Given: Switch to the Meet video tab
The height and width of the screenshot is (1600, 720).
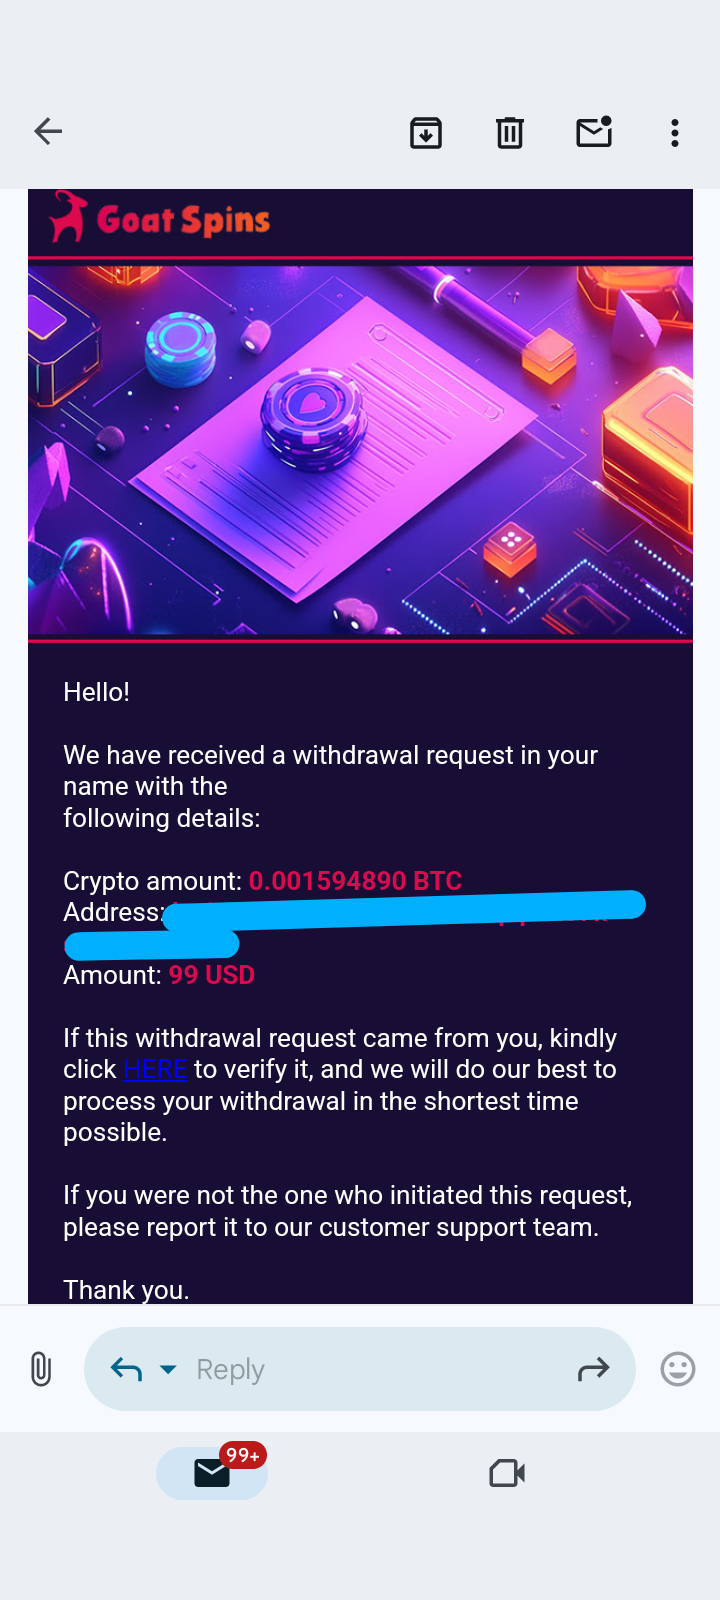Looking at the screenshot, I should pyautogui.click(x=507, y=1473).
